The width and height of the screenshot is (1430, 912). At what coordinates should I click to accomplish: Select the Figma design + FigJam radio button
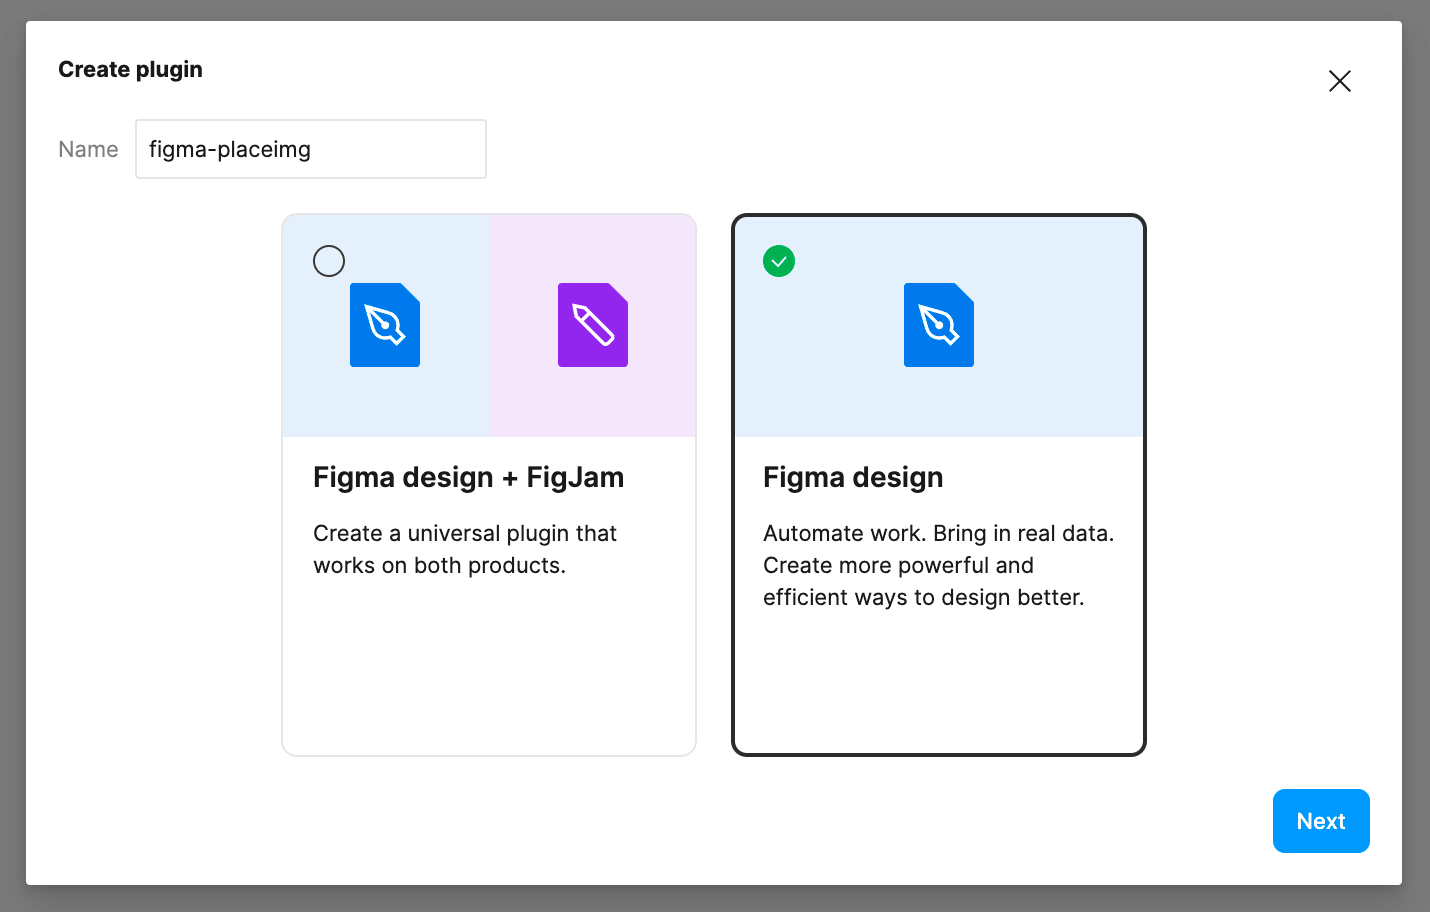[329, 261]
